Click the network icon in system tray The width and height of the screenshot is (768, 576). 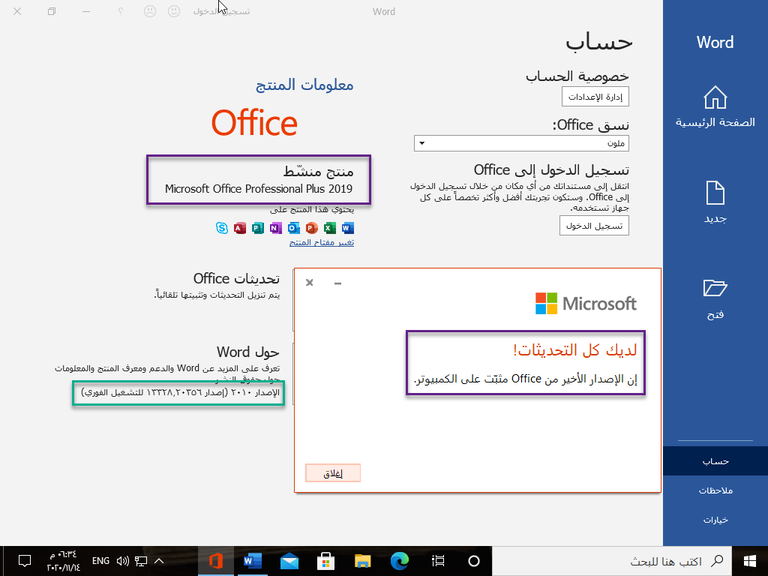point(141,561)
